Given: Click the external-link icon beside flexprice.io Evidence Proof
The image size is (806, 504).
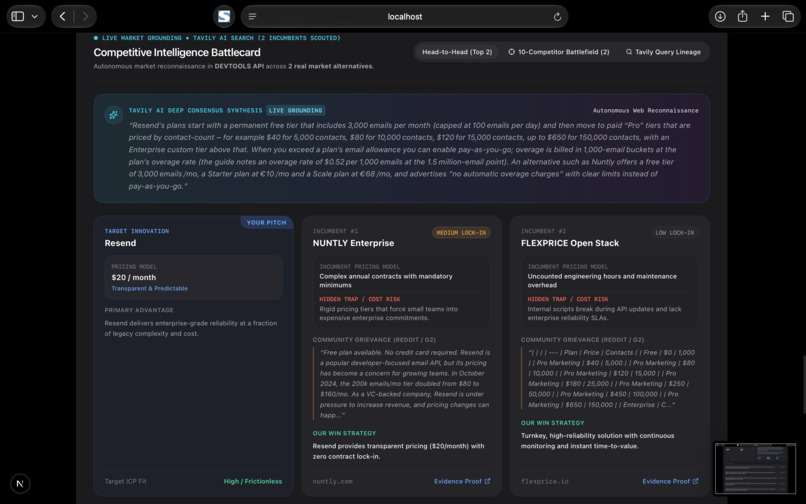Looking at the screenshot, I should coord(695,481).
